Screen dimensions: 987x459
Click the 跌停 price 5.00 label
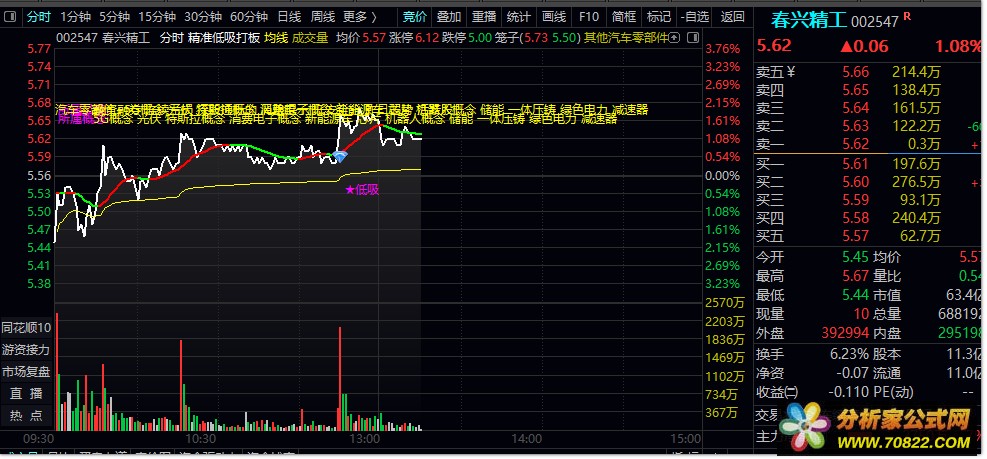pos(467,38)
